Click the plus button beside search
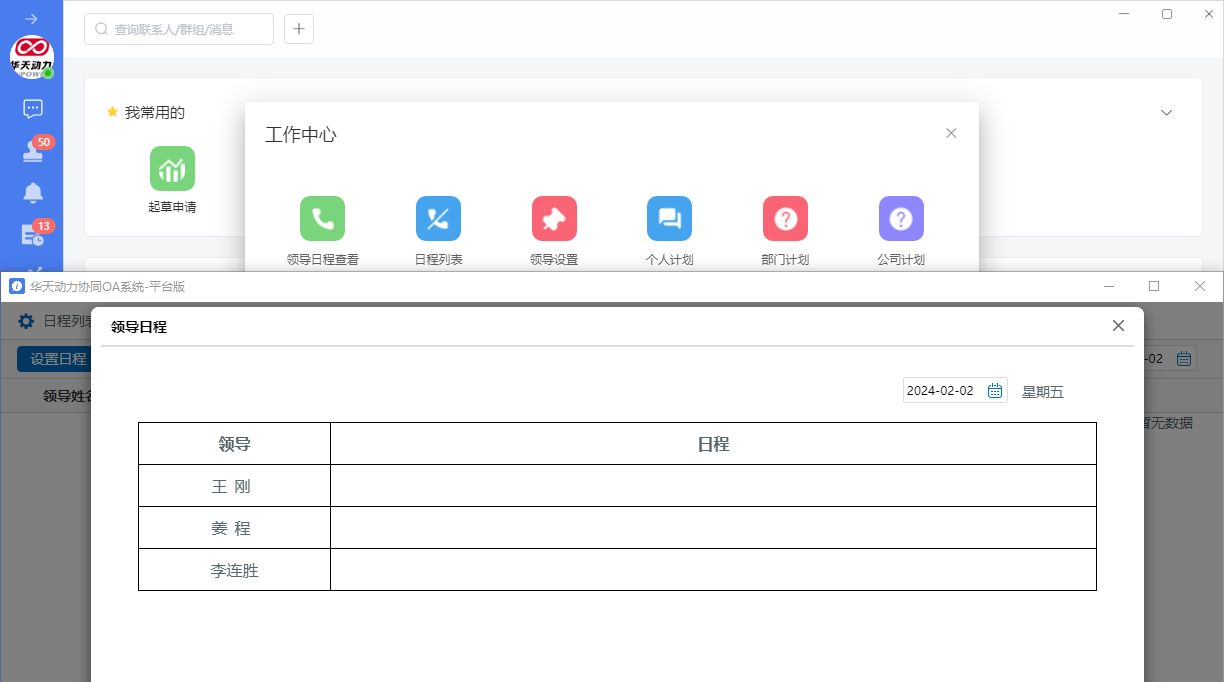1224x682 pixels. [x=299, y=29]
